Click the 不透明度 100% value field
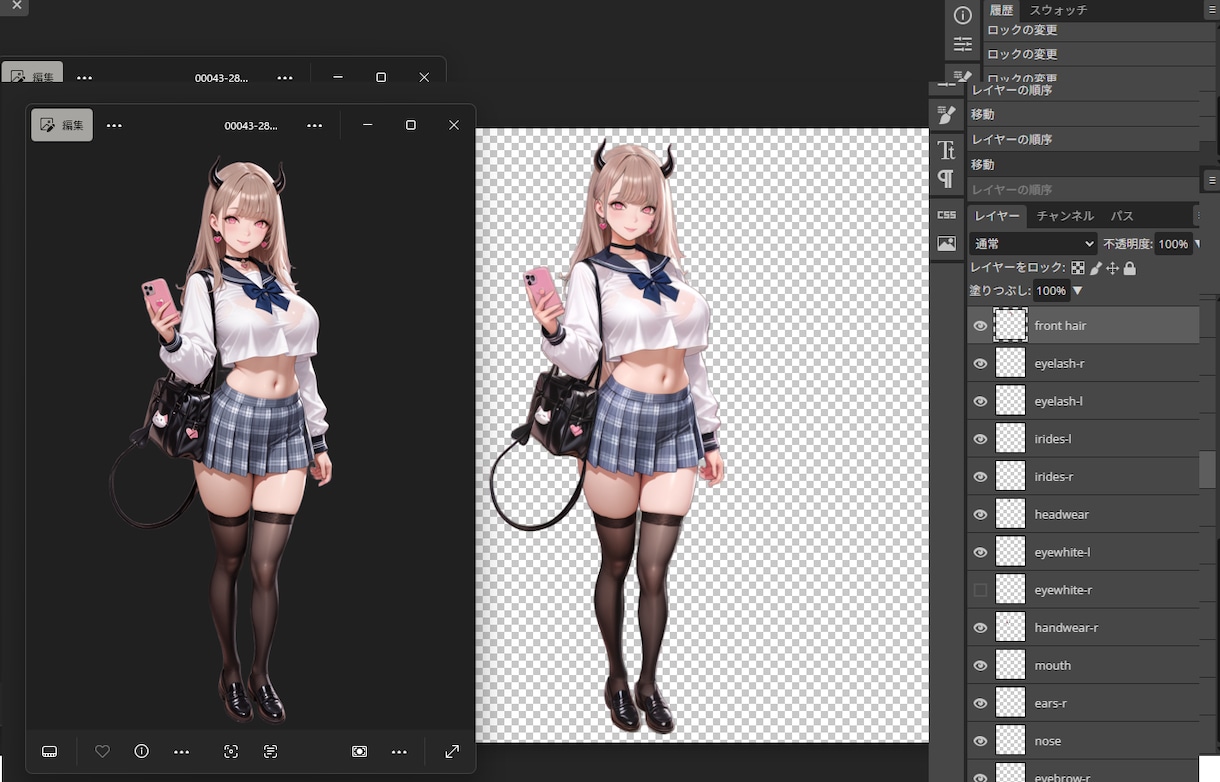The image size is (1220, 782). 1172,244
